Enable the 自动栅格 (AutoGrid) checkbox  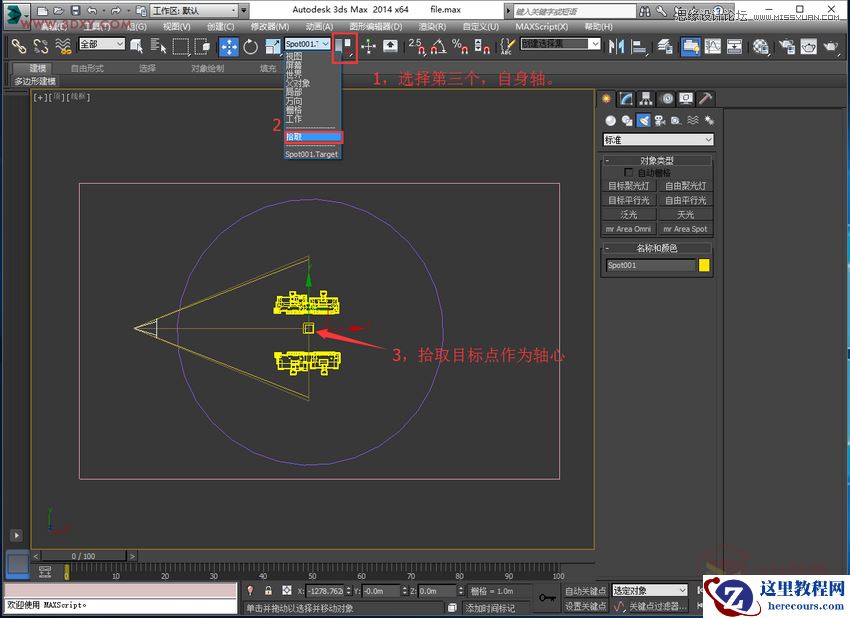pyautogui.click(x=630, y=172)
